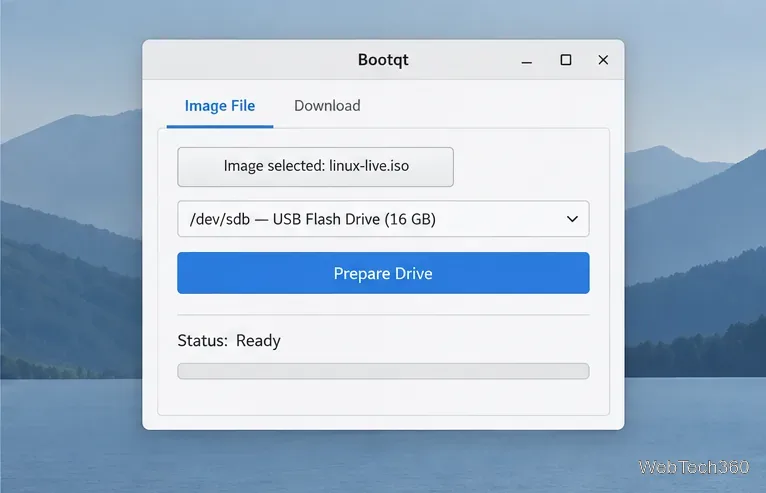Switch to the Image File tab
766x493 pixels.
tap(220, 106)
